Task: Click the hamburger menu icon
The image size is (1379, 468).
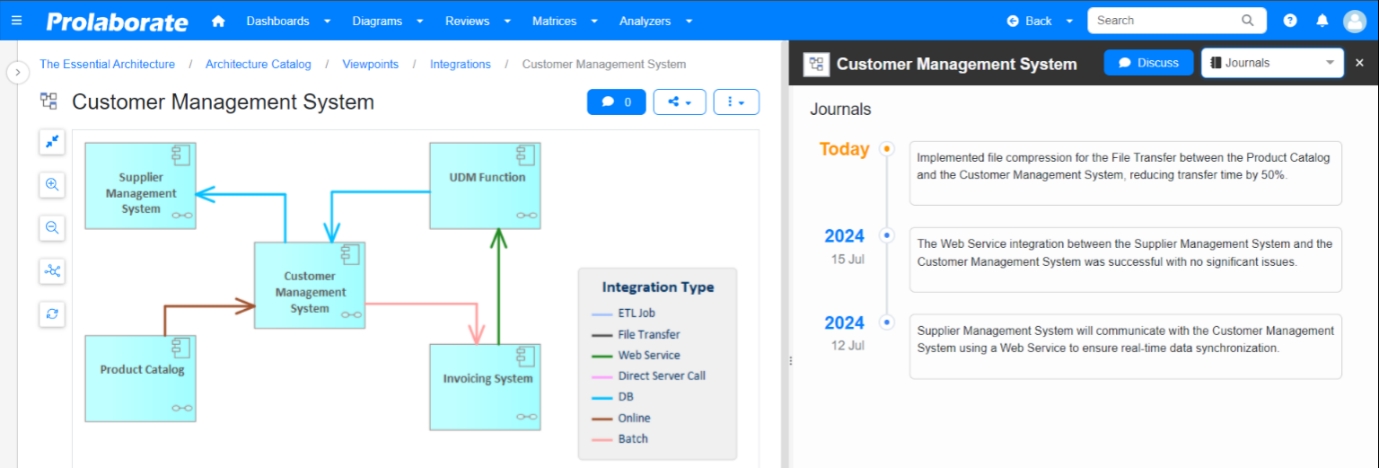Action: [x=16, y=21]
